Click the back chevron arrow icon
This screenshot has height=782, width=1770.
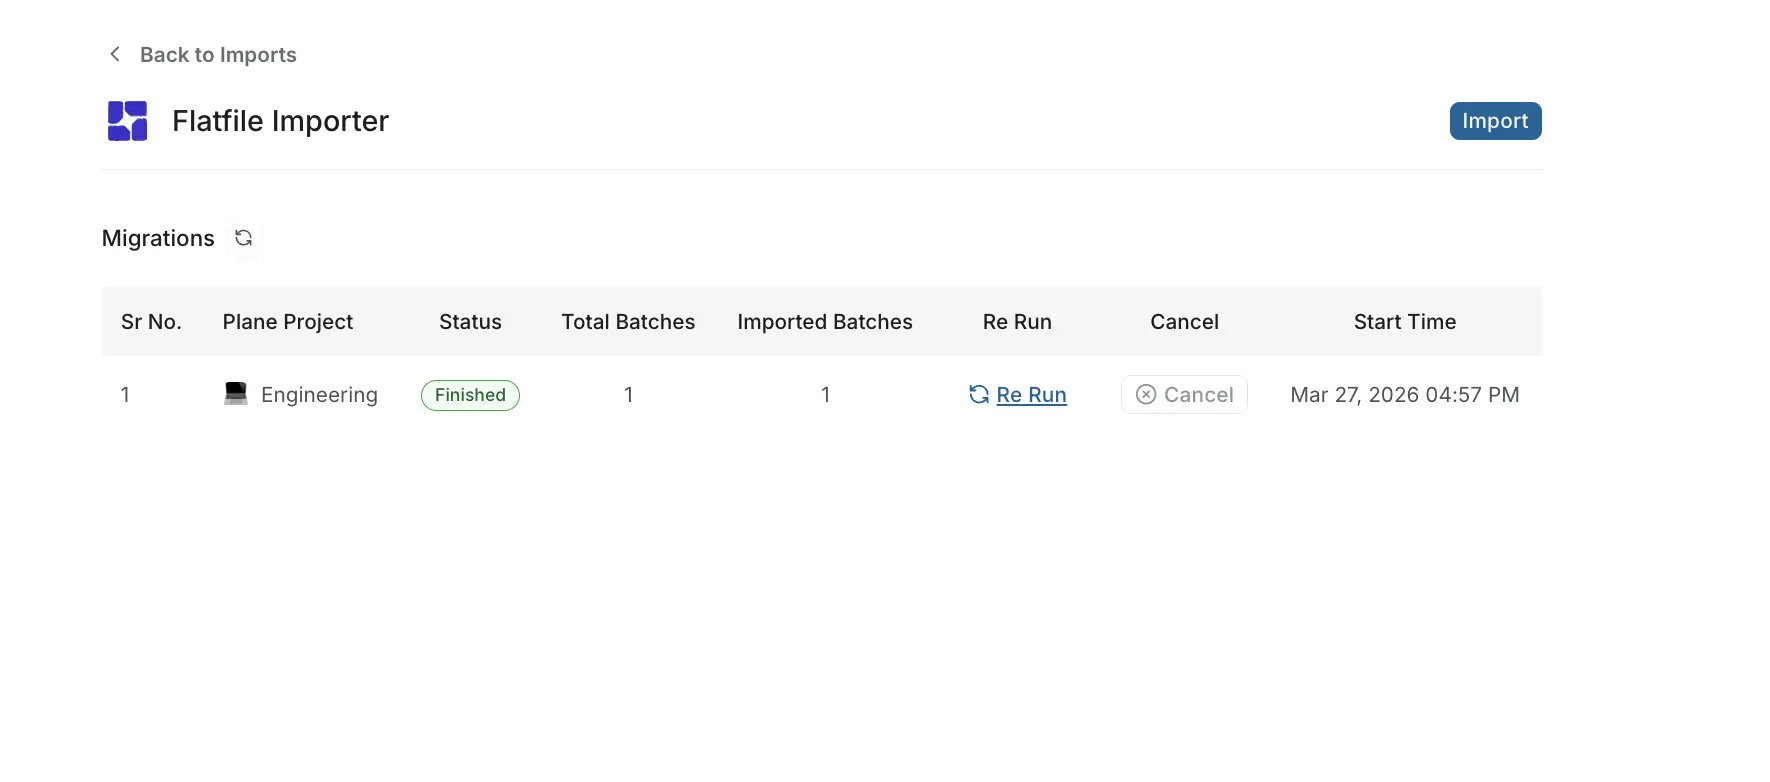(115, 54)
